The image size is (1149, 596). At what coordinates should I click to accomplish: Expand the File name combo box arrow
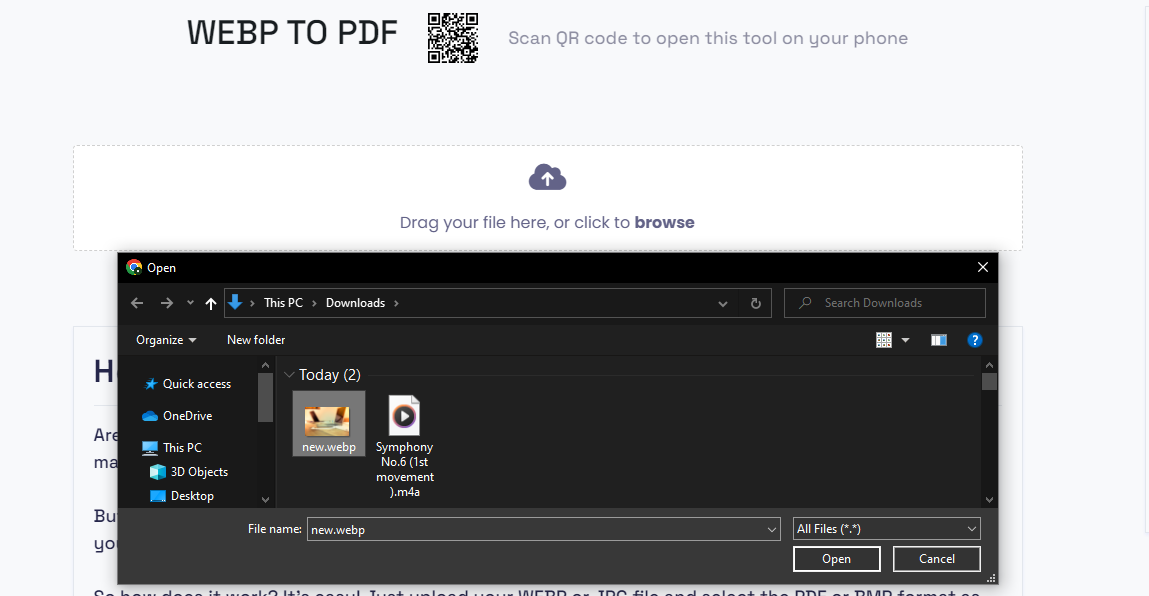click(x=771, y=528)
